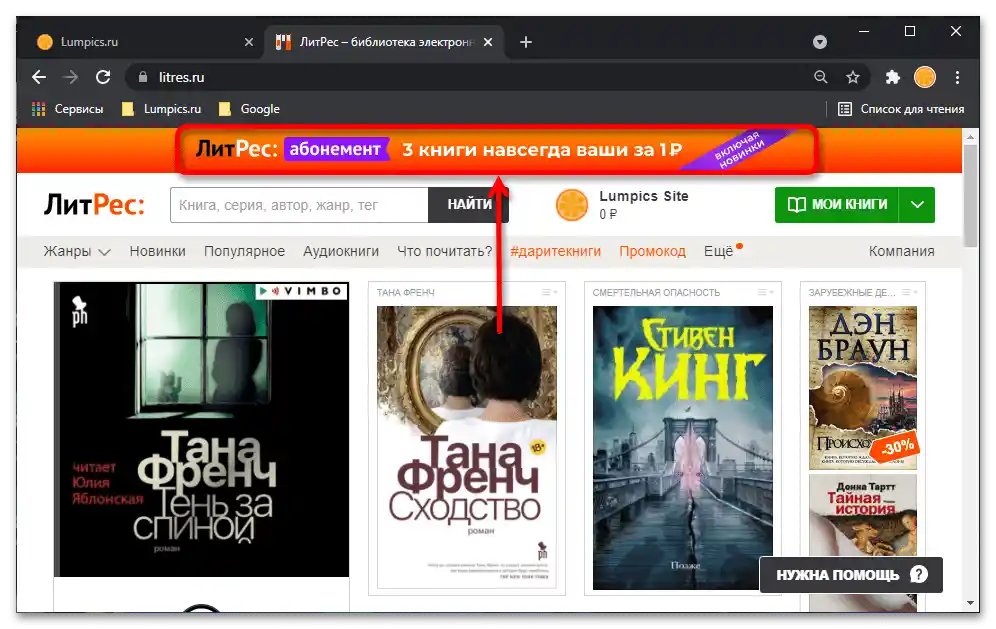Viewport: 996px width, 629px height.
Task: Open list menu on ЗАРУБЕЖНЫЕ ДЕ... card
Action: point(910,292)
